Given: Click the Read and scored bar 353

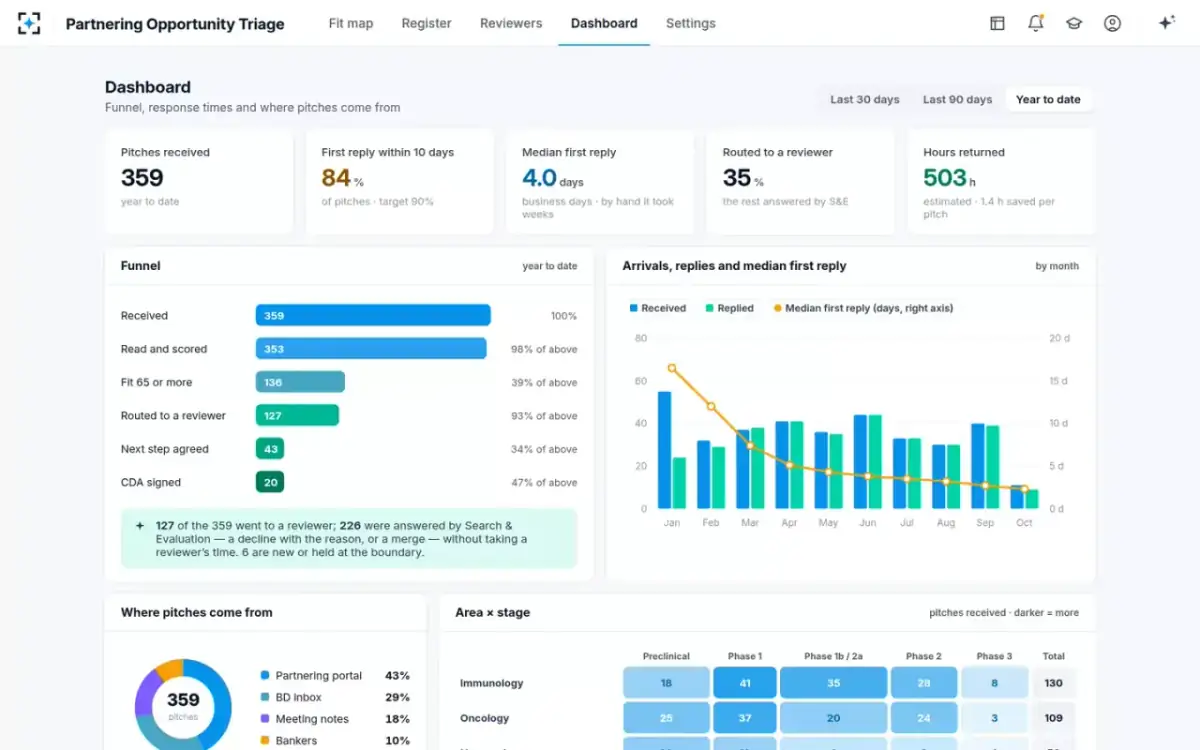Looking at the screenshot, I should click(371, 349).
